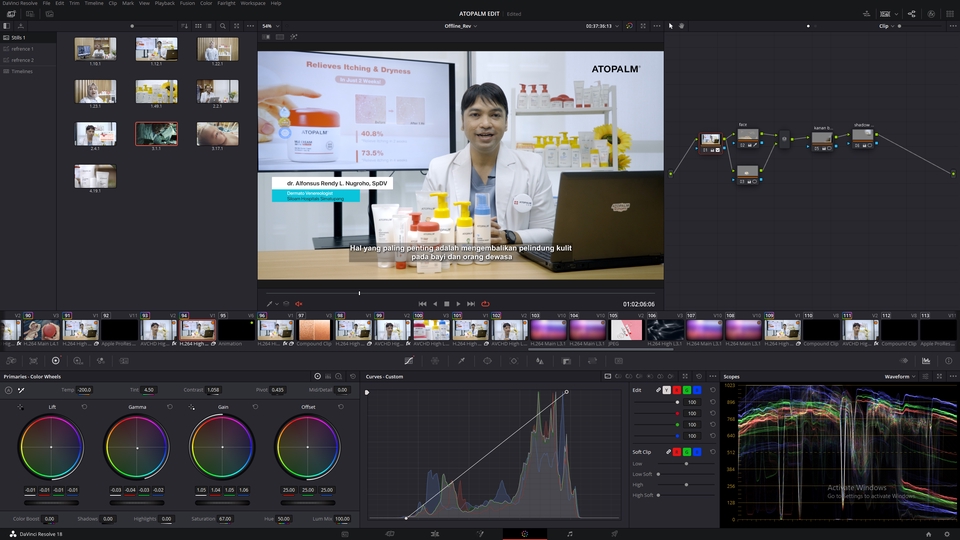Open the Key palette icon
This screenshot has width=960, height=540.
coord(566,361)
